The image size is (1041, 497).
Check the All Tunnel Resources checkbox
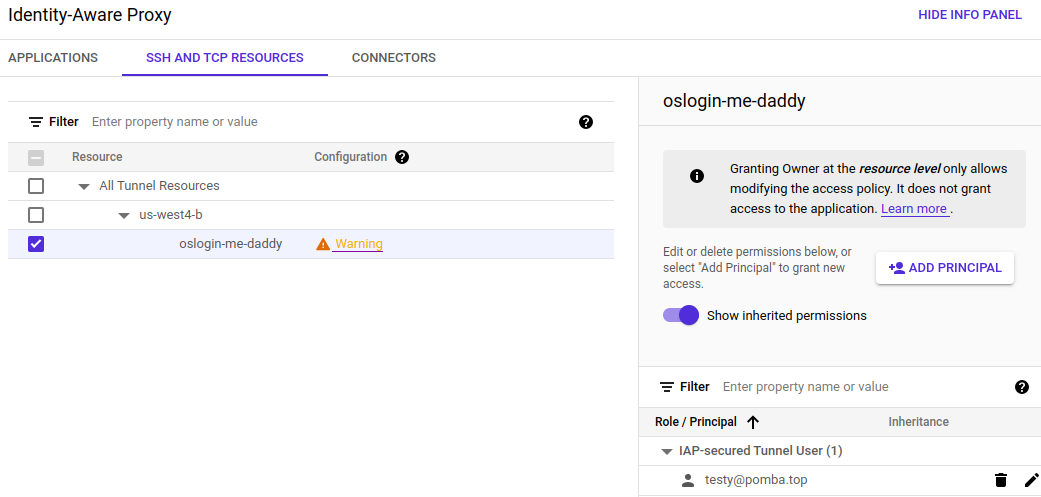pyautogui.click(x=36, y=186)
